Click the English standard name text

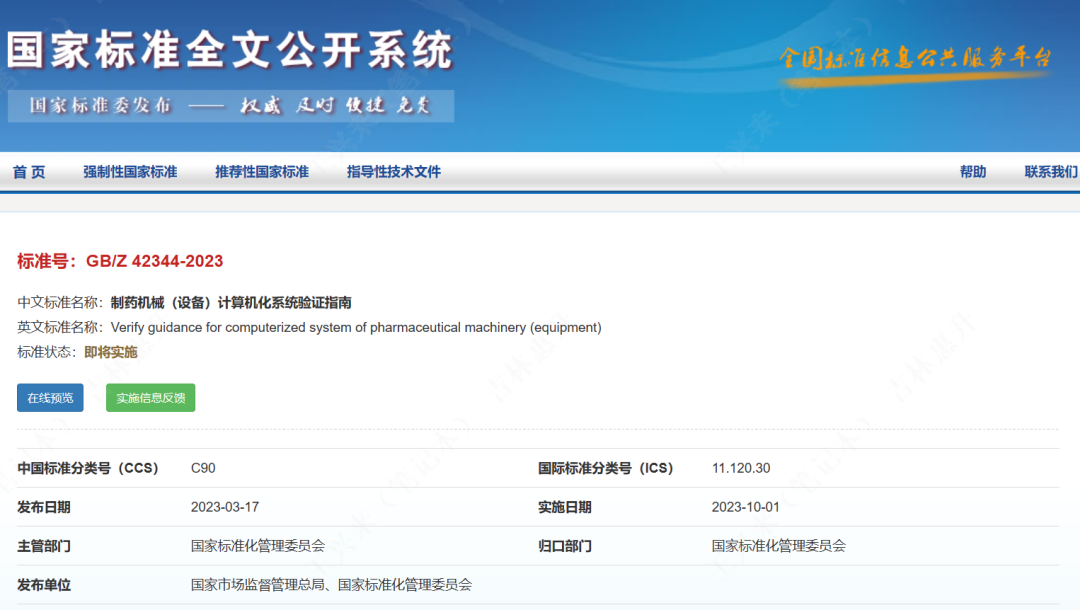(356, 327)
